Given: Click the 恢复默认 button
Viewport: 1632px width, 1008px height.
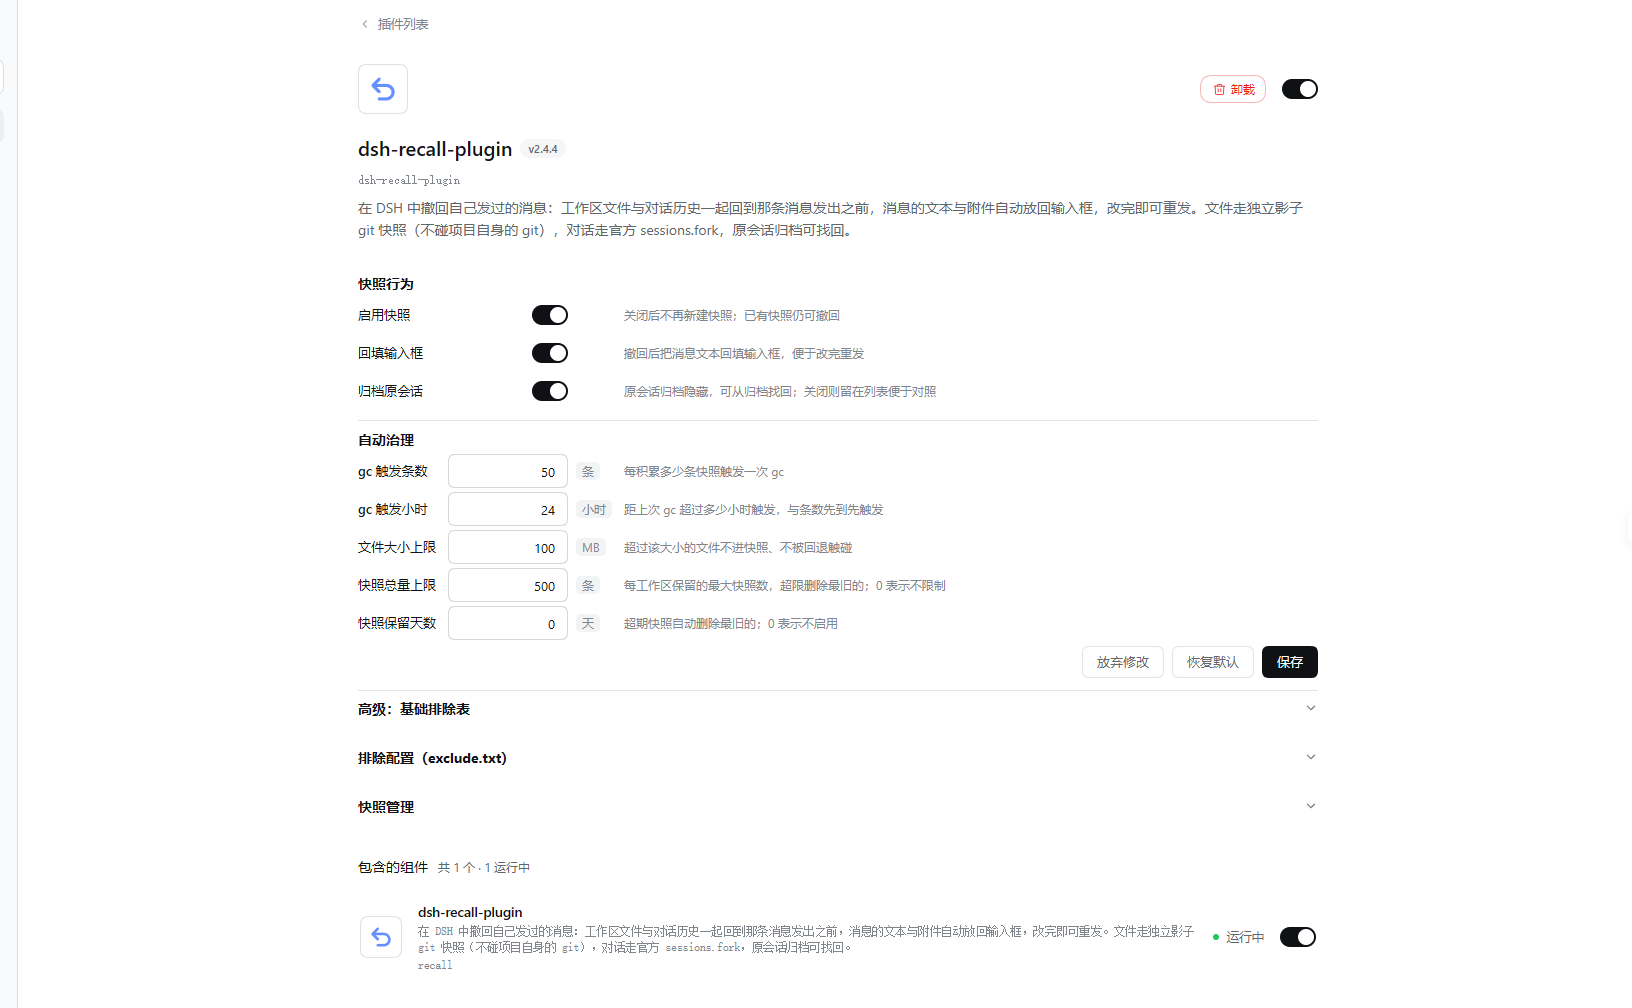Looking at the screenshot, I should coord(1213,662).
